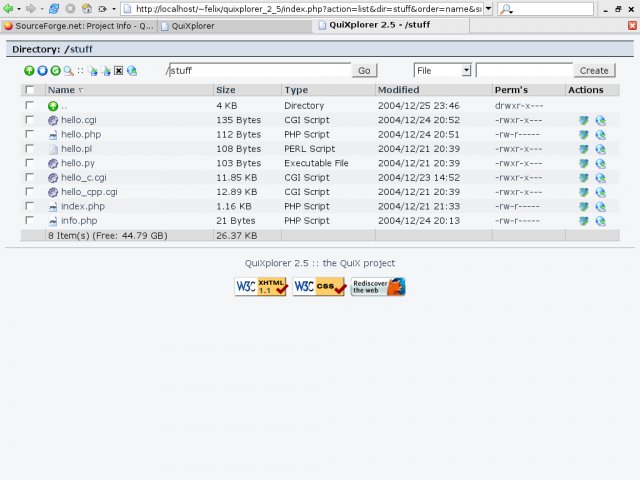Click the download icon for hello.cgi

click(x=584, y=120)
